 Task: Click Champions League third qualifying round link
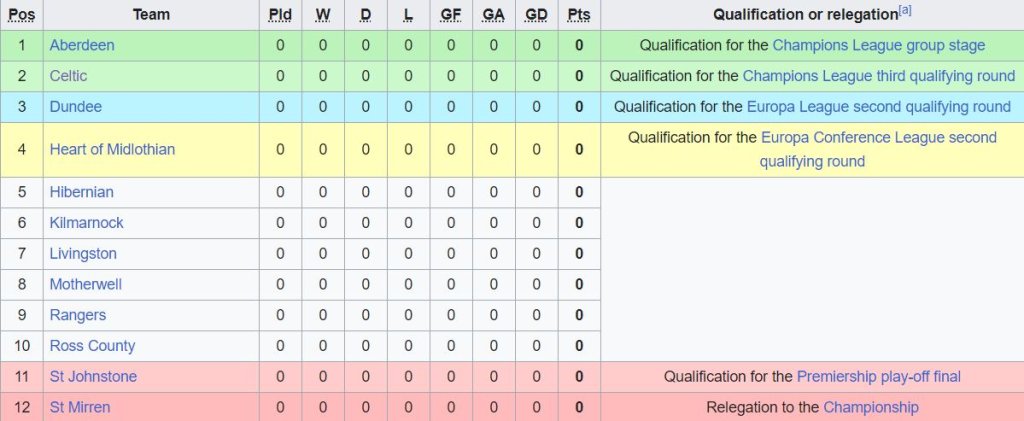point(879,76)
